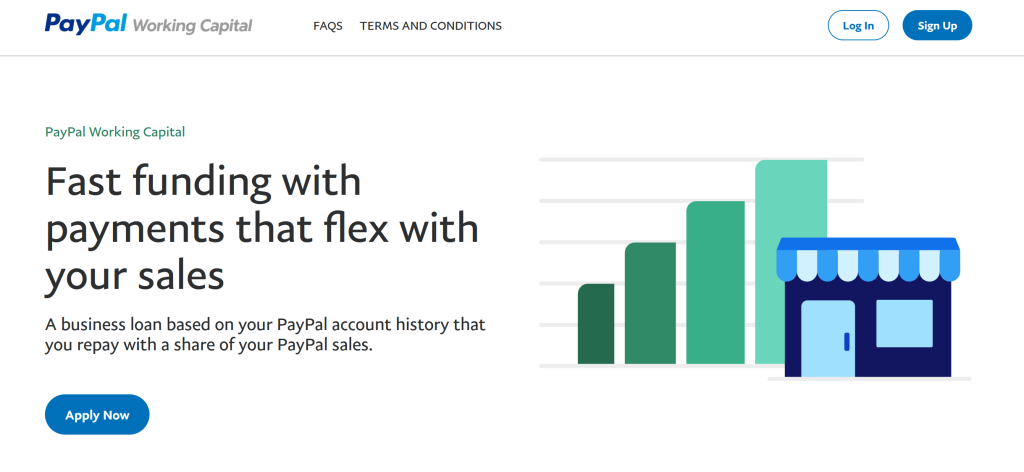The image size is (1024, 472).
Task: Click the PayPal logo
Action: click(86, 24)
